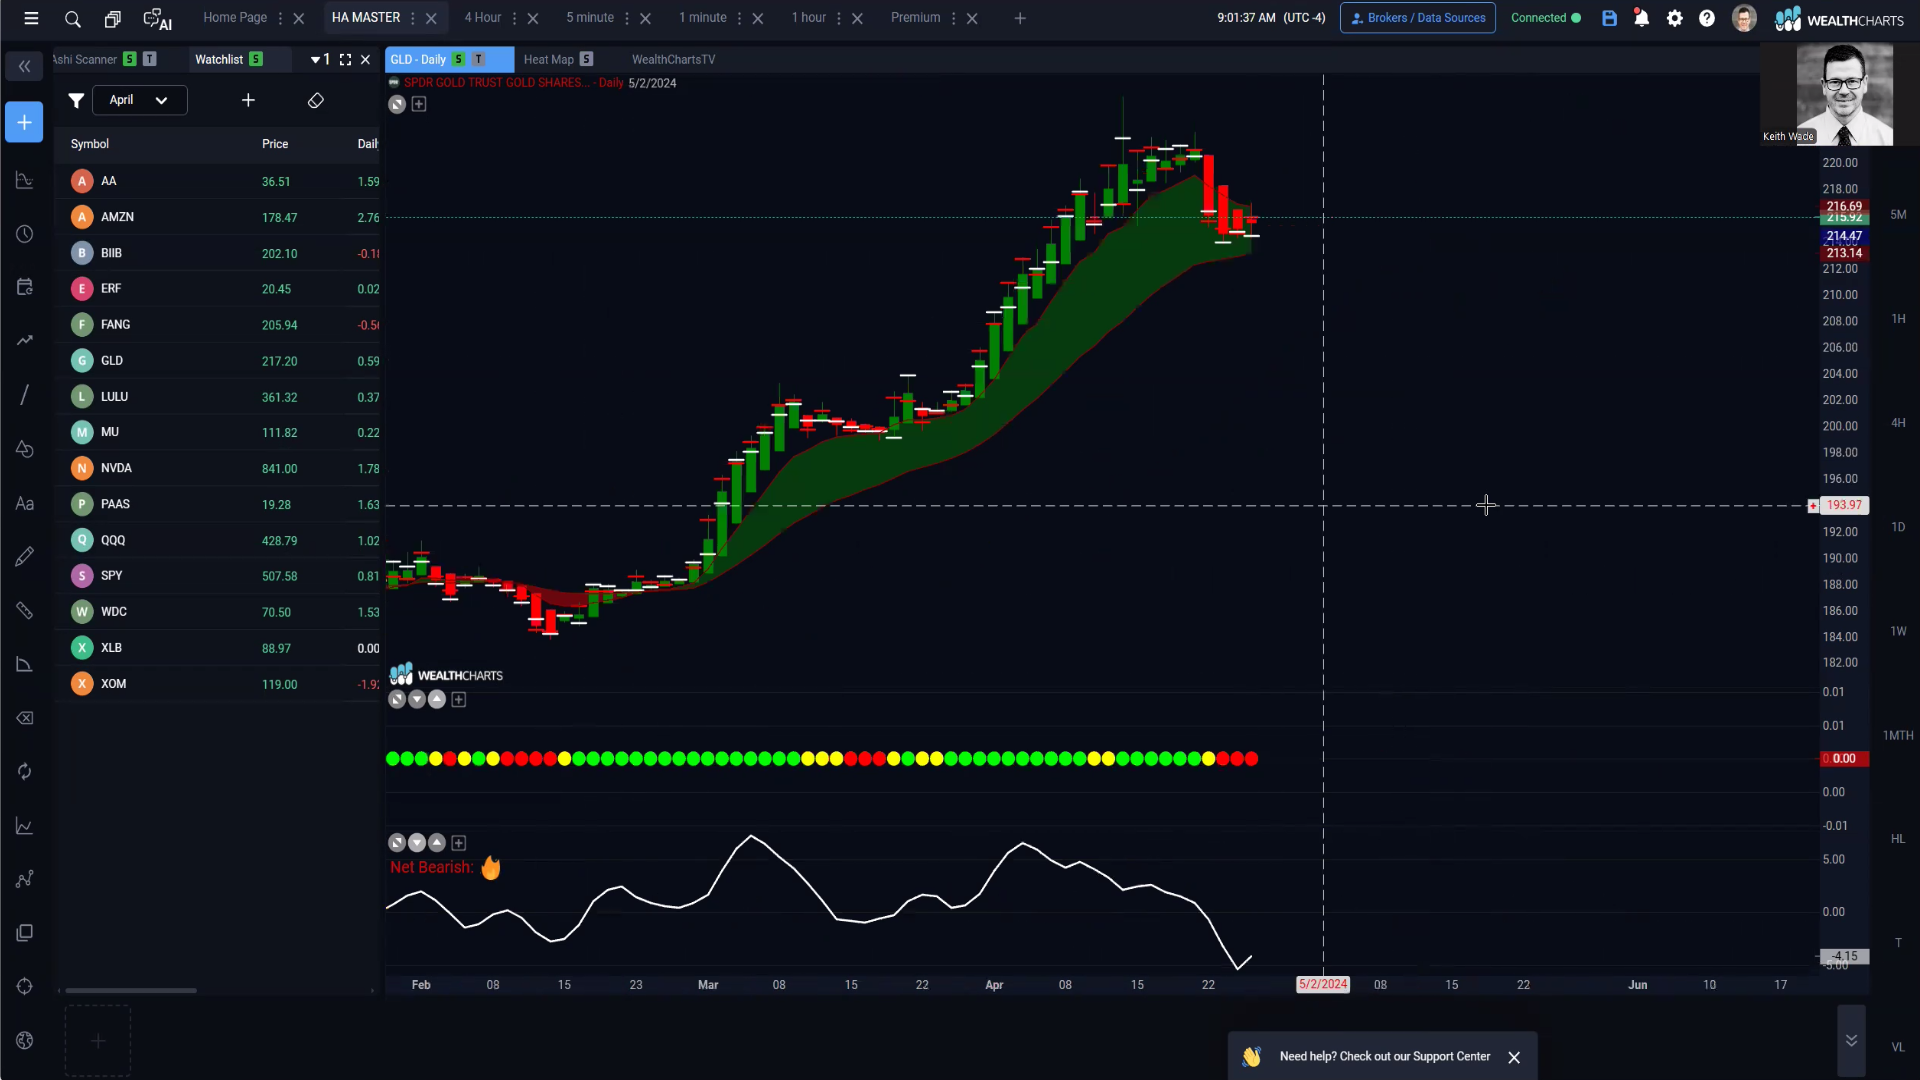Screen dimensions: 1920x1080
Task: Move Net Bearish indicator pane up
Action: [437, 843]
